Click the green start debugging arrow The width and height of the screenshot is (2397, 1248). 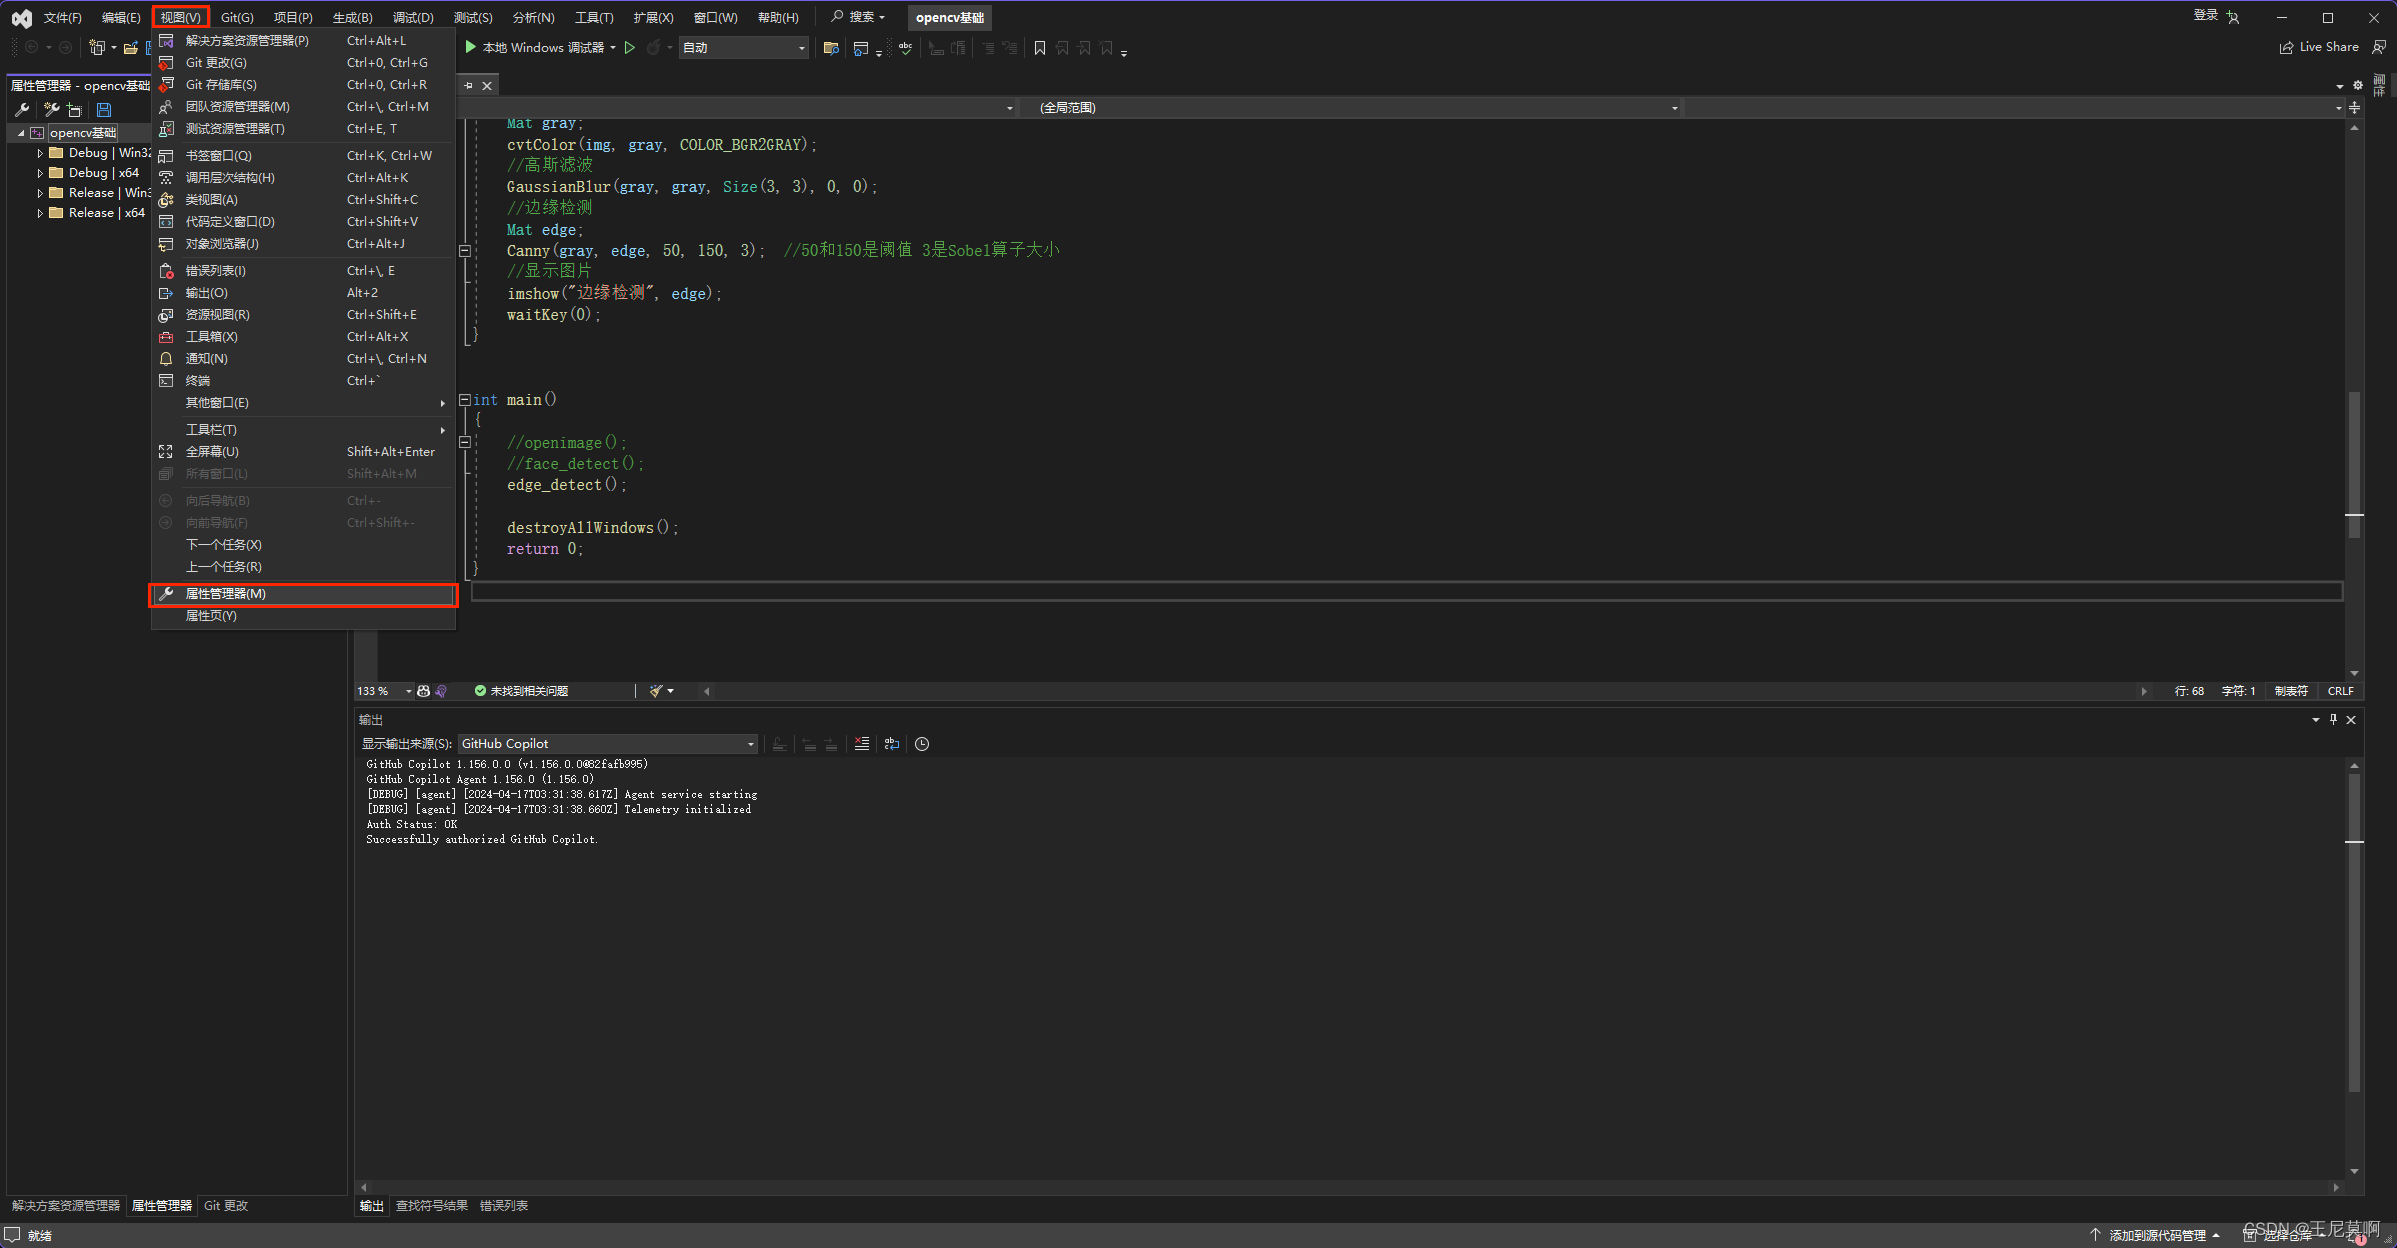[470, 47]
